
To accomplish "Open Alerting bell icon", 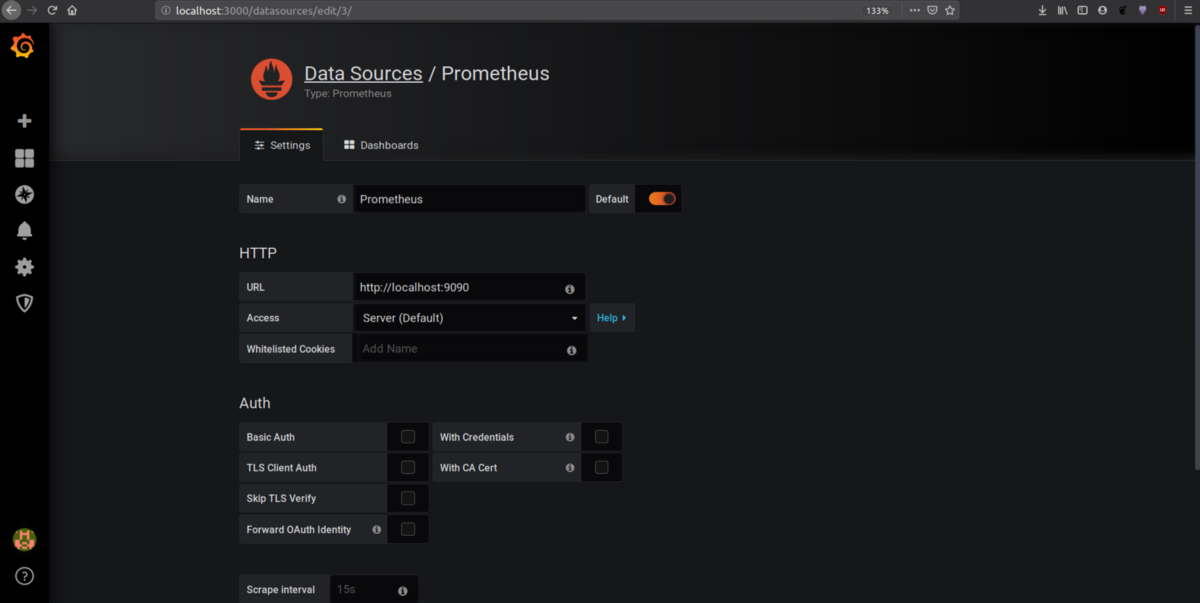I will (25, 231).
